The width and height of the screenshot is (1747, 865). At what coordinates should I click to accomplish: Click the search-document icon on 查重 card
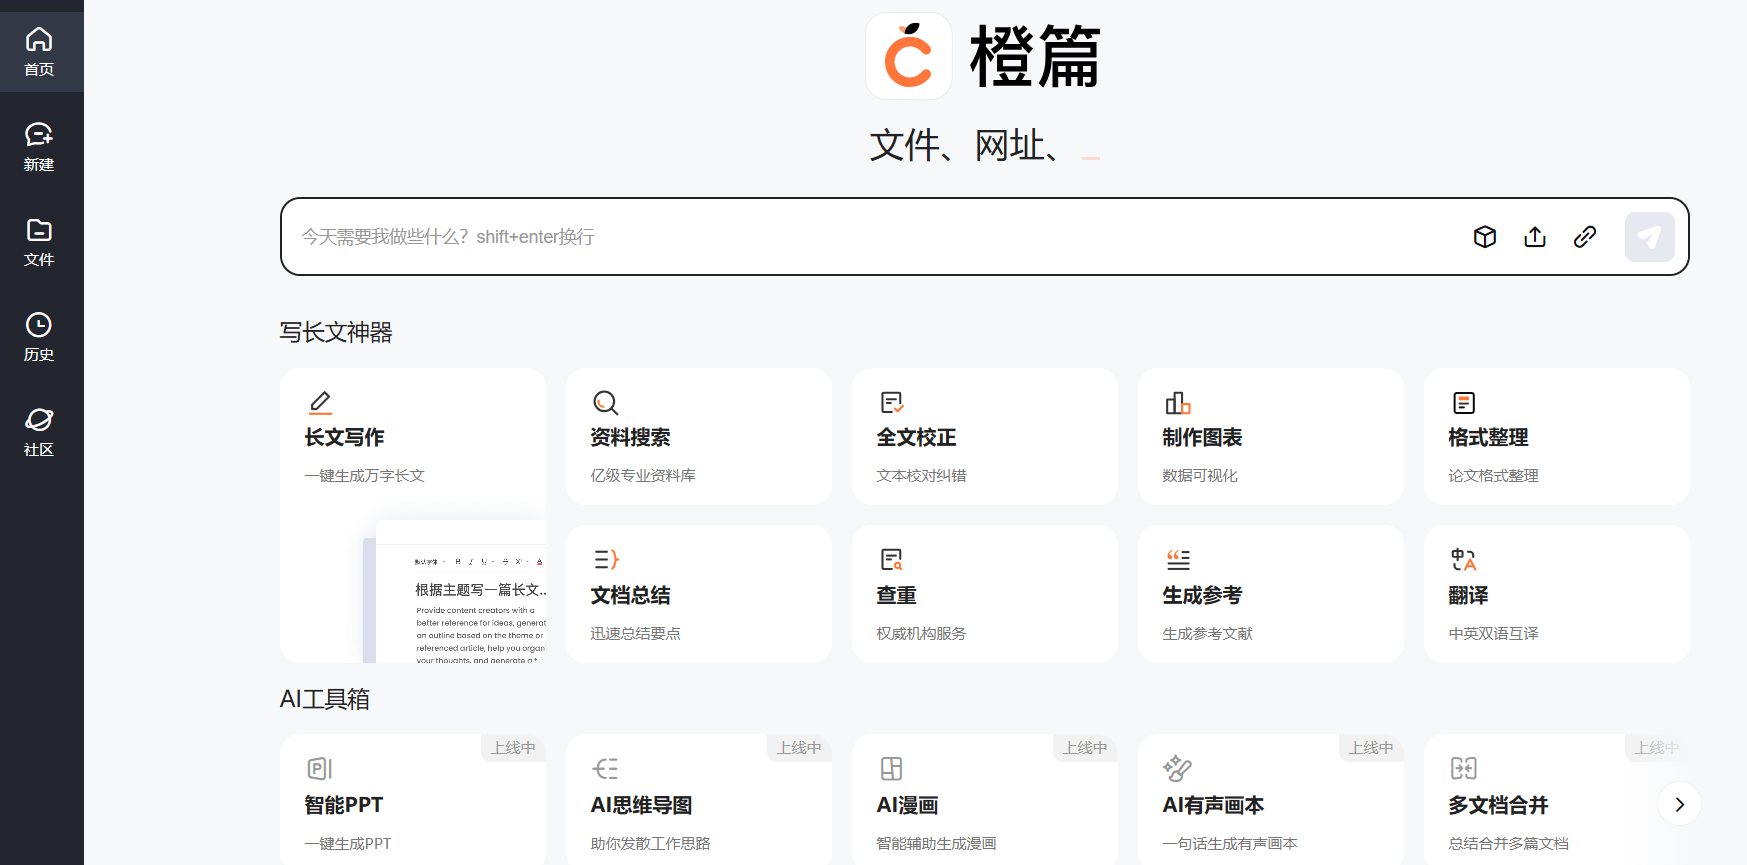(892, 559)
